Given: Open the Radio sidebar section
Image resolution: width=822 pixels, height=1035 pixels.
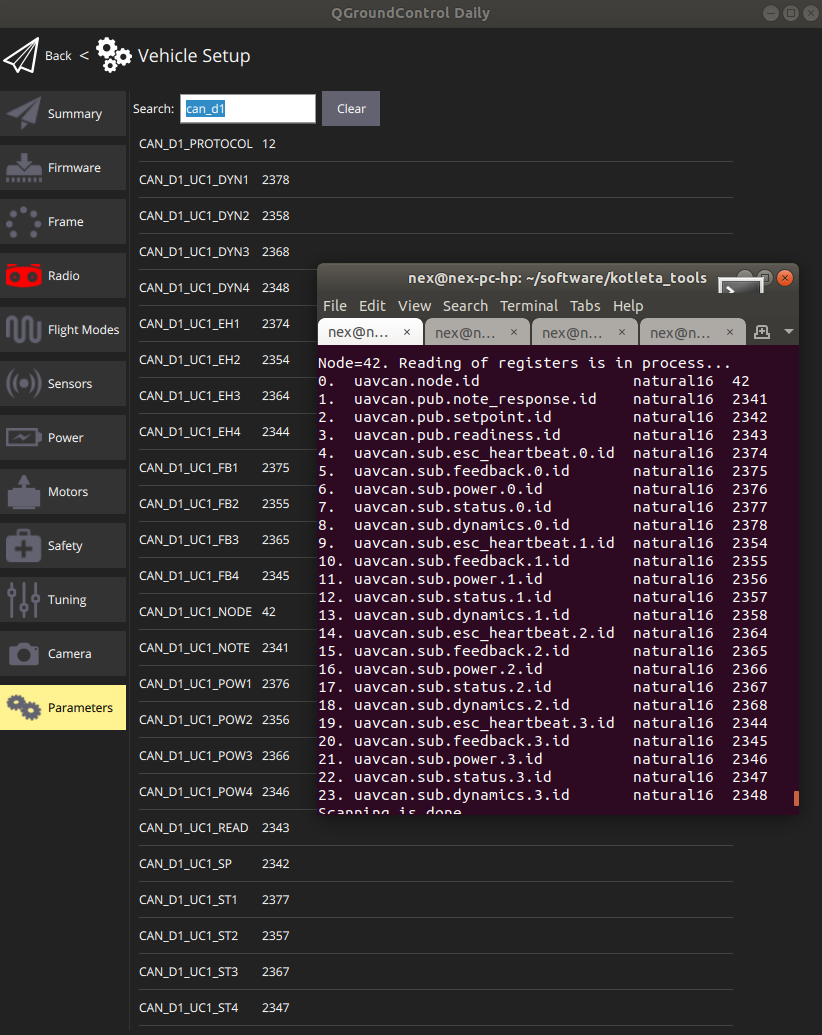Looking at the screenshot, I should pos(63,275).
